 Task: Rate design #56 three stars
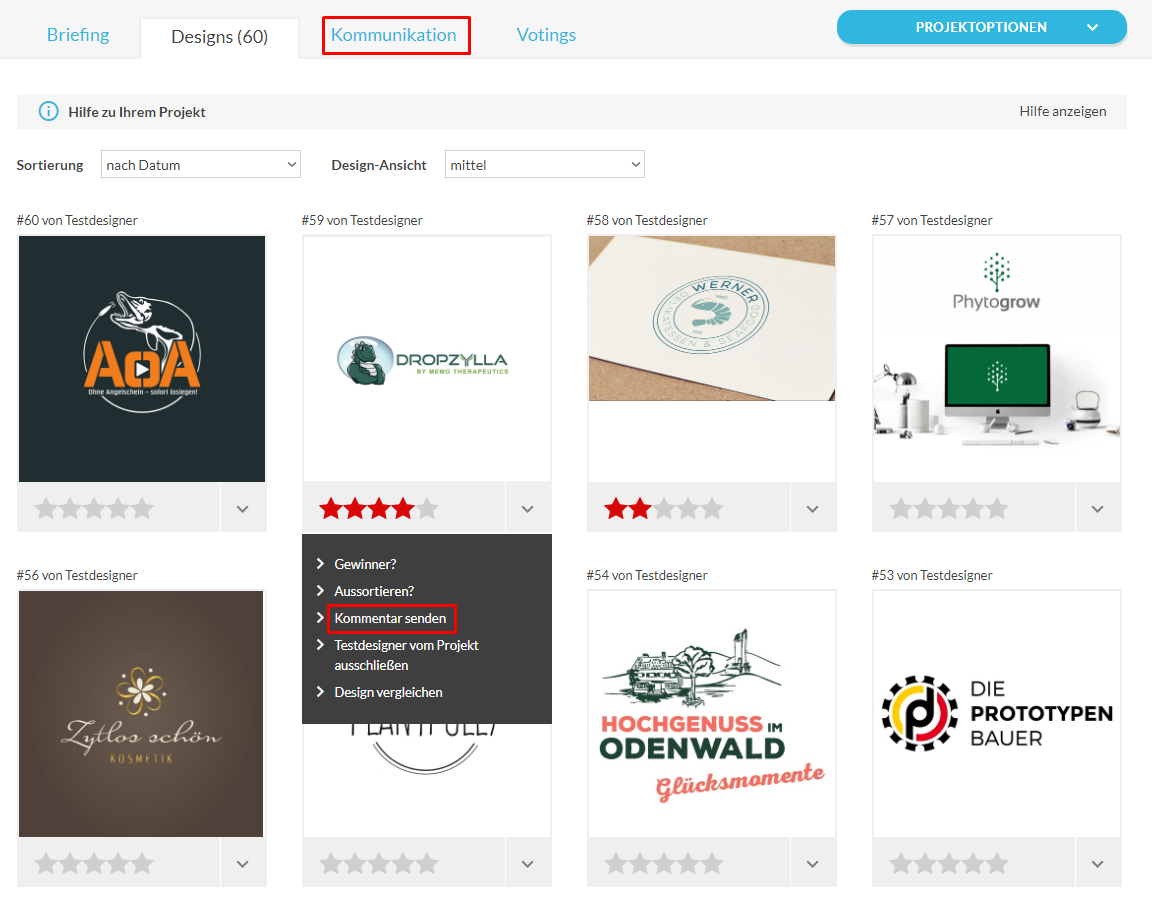click(94, 864)
